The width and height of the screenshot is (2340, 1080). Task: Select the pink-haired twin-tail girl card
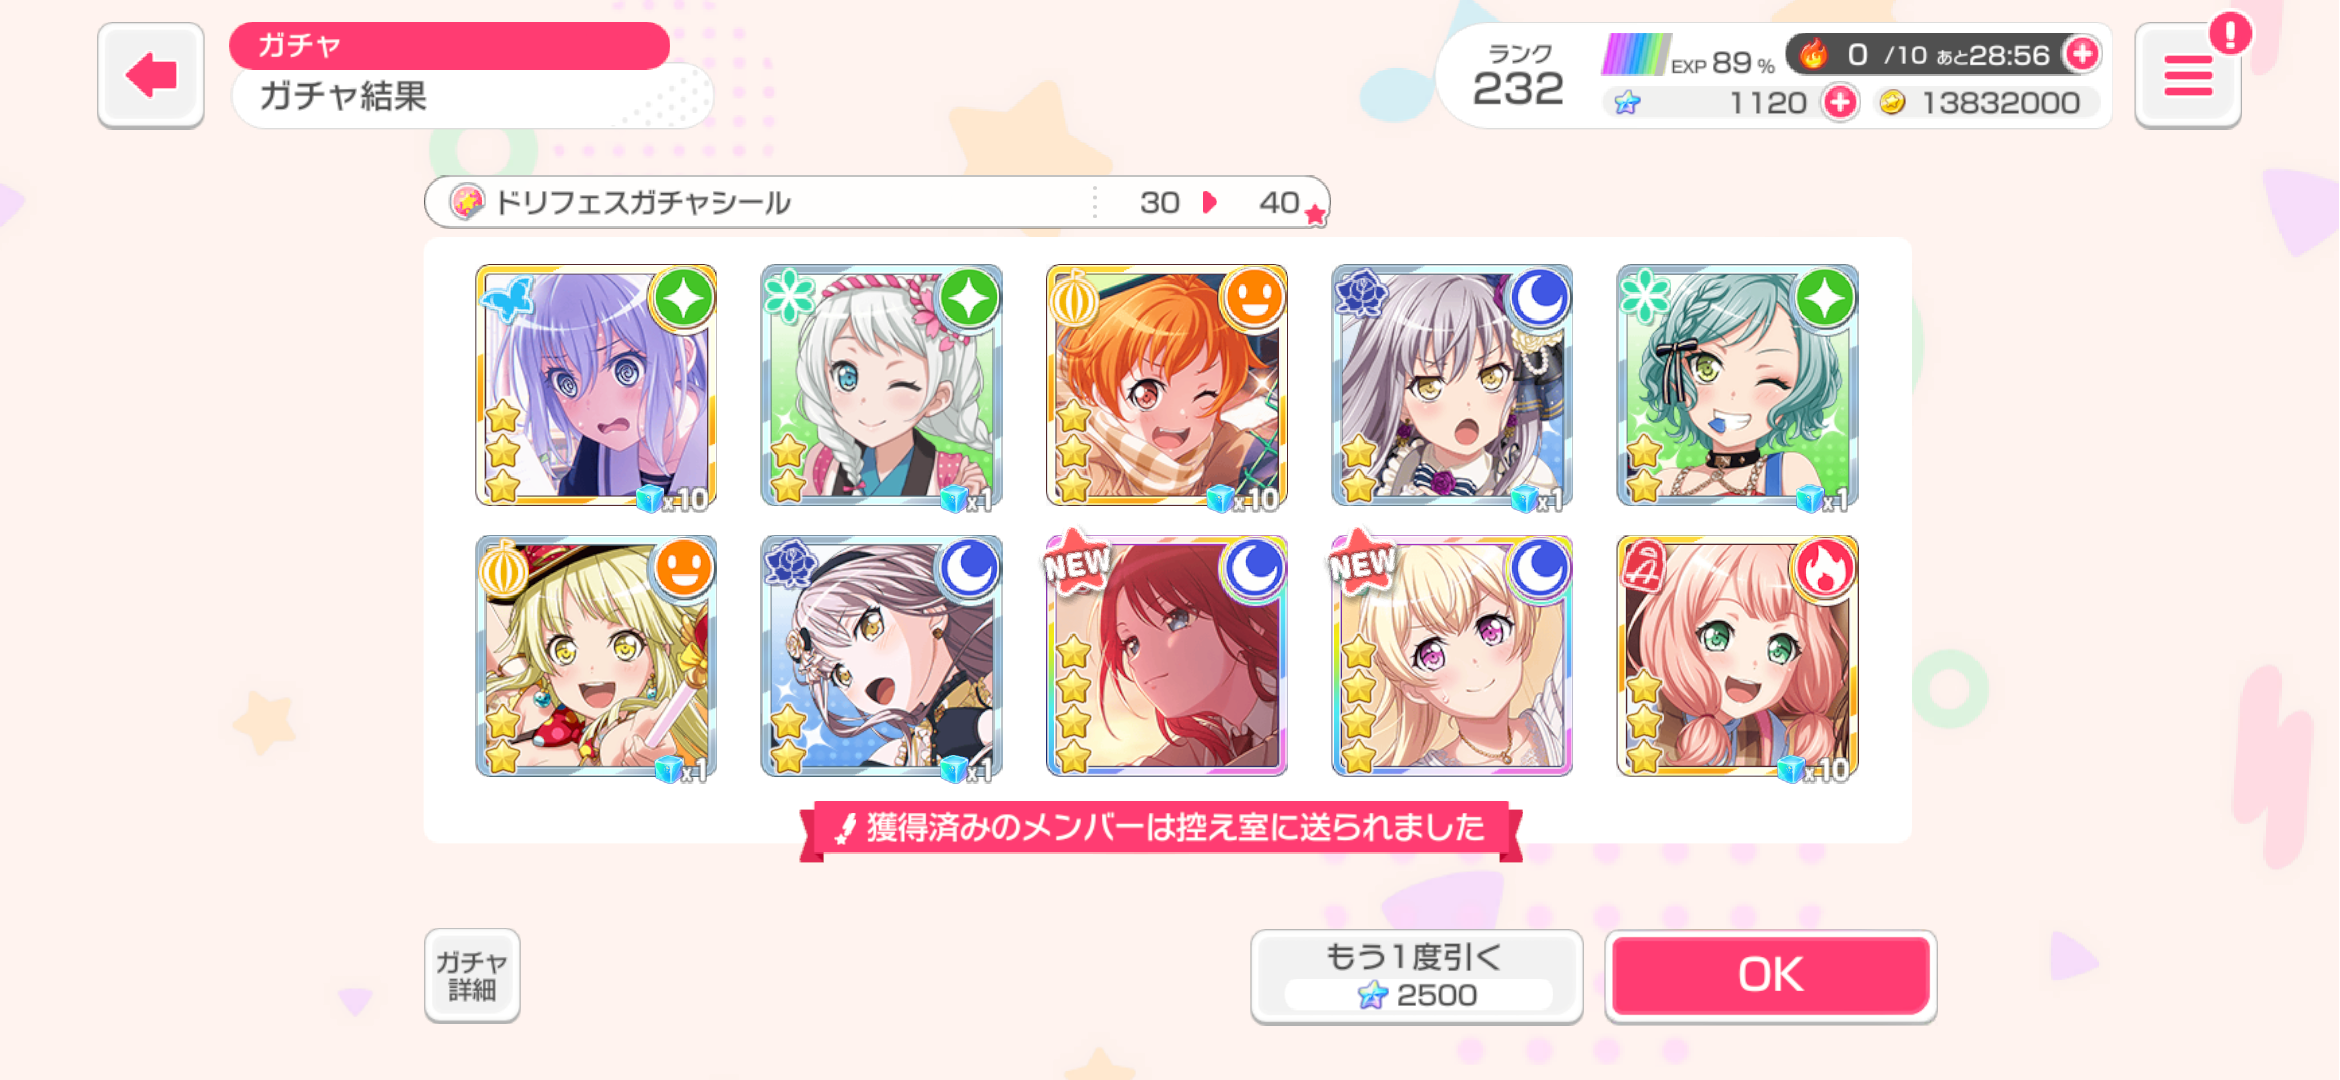coord(1738,656)
